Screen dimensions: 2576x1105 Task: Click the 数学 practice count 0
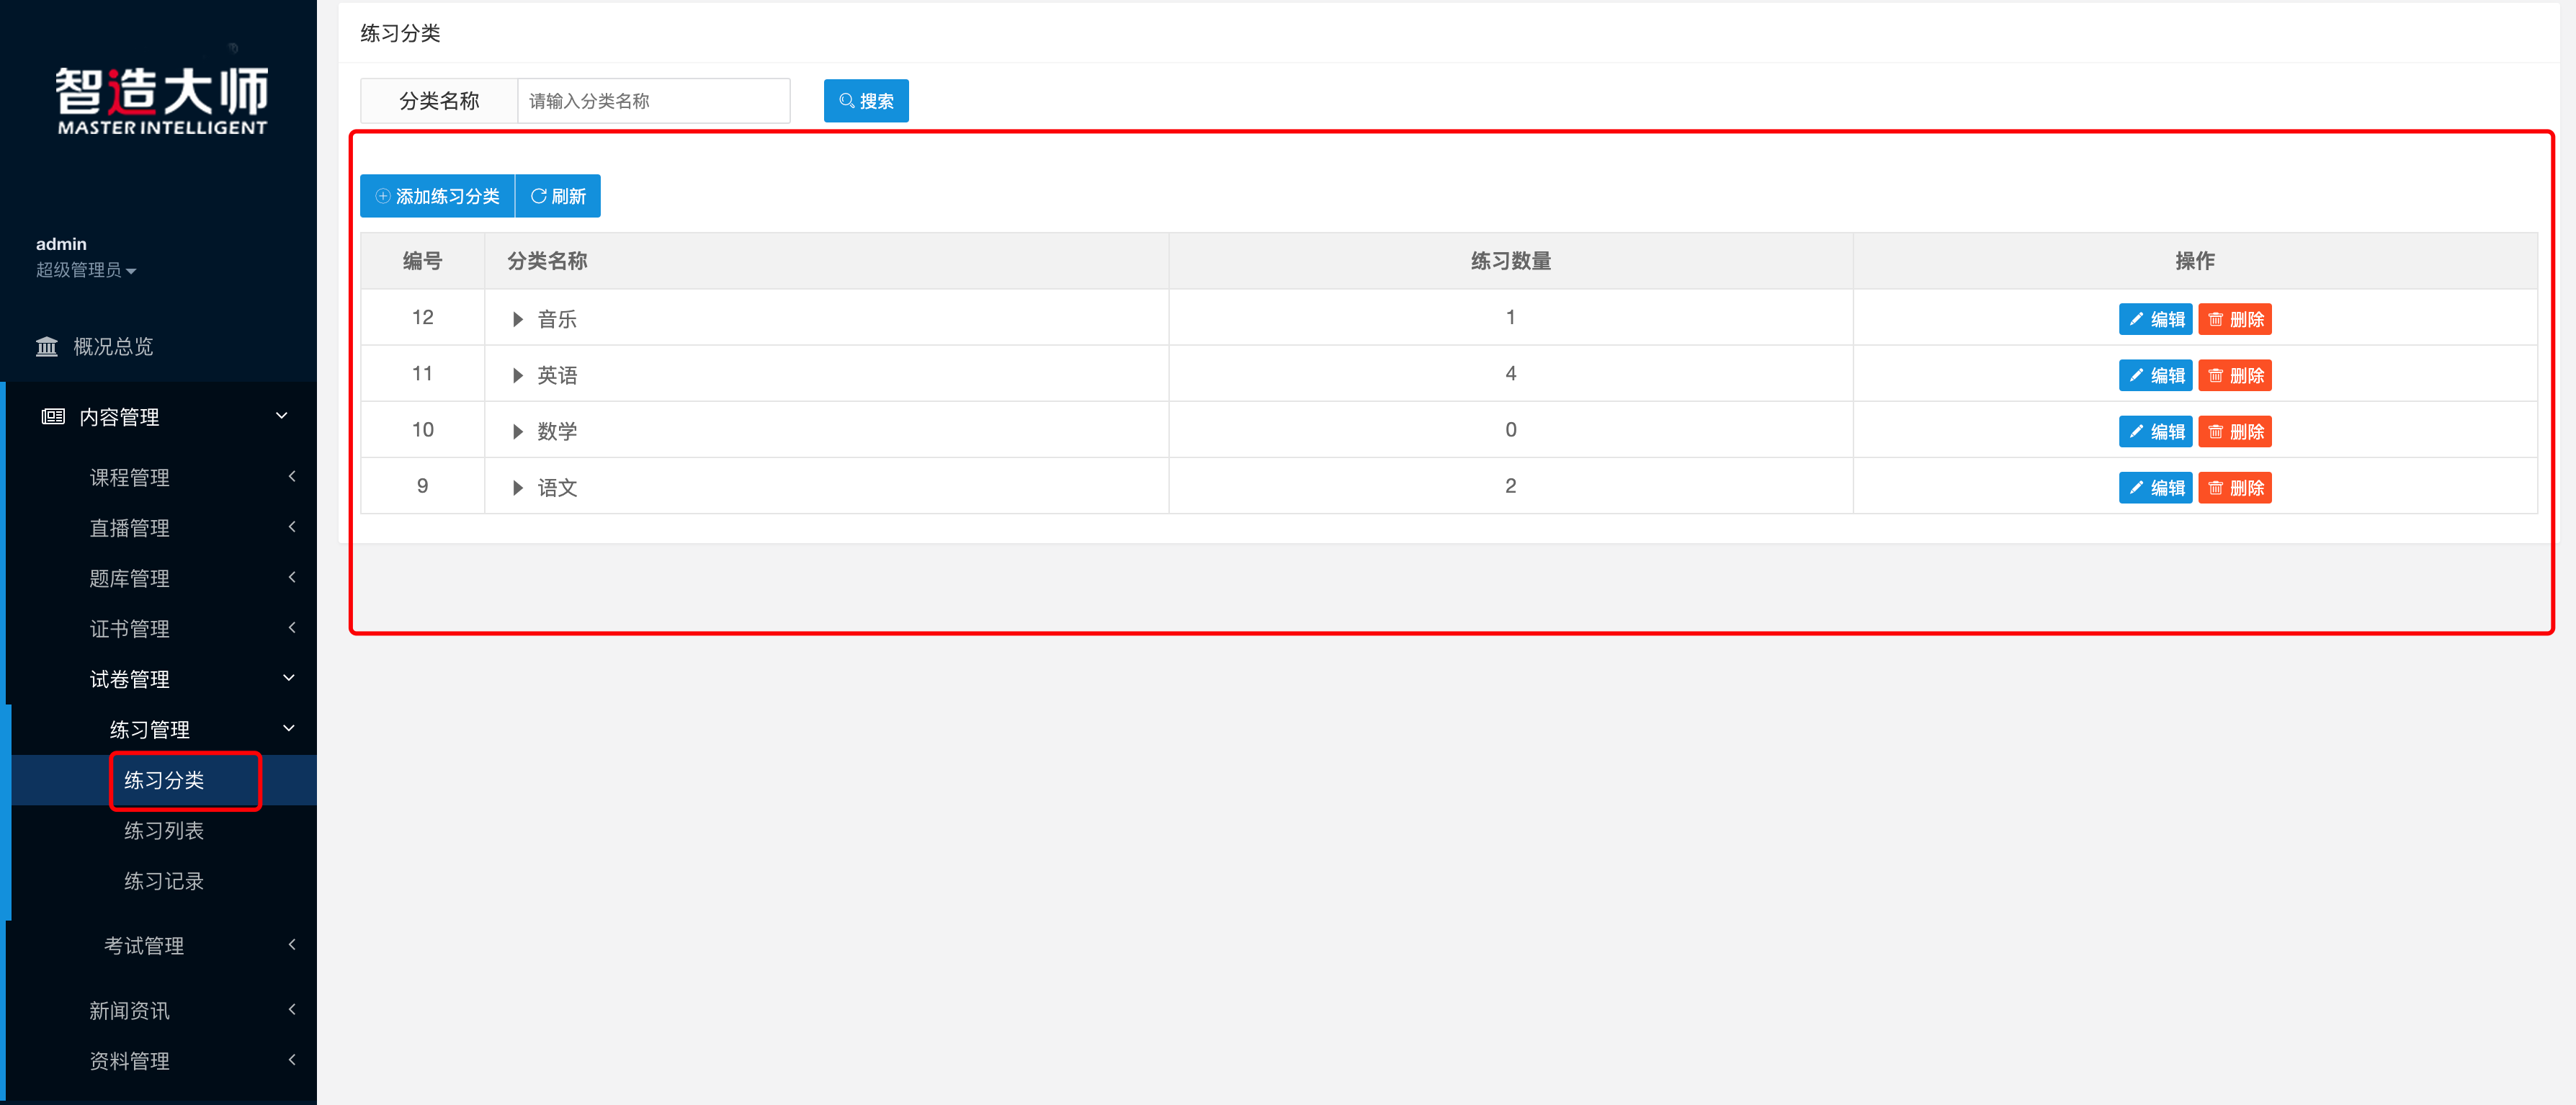tap(1510, 429)
